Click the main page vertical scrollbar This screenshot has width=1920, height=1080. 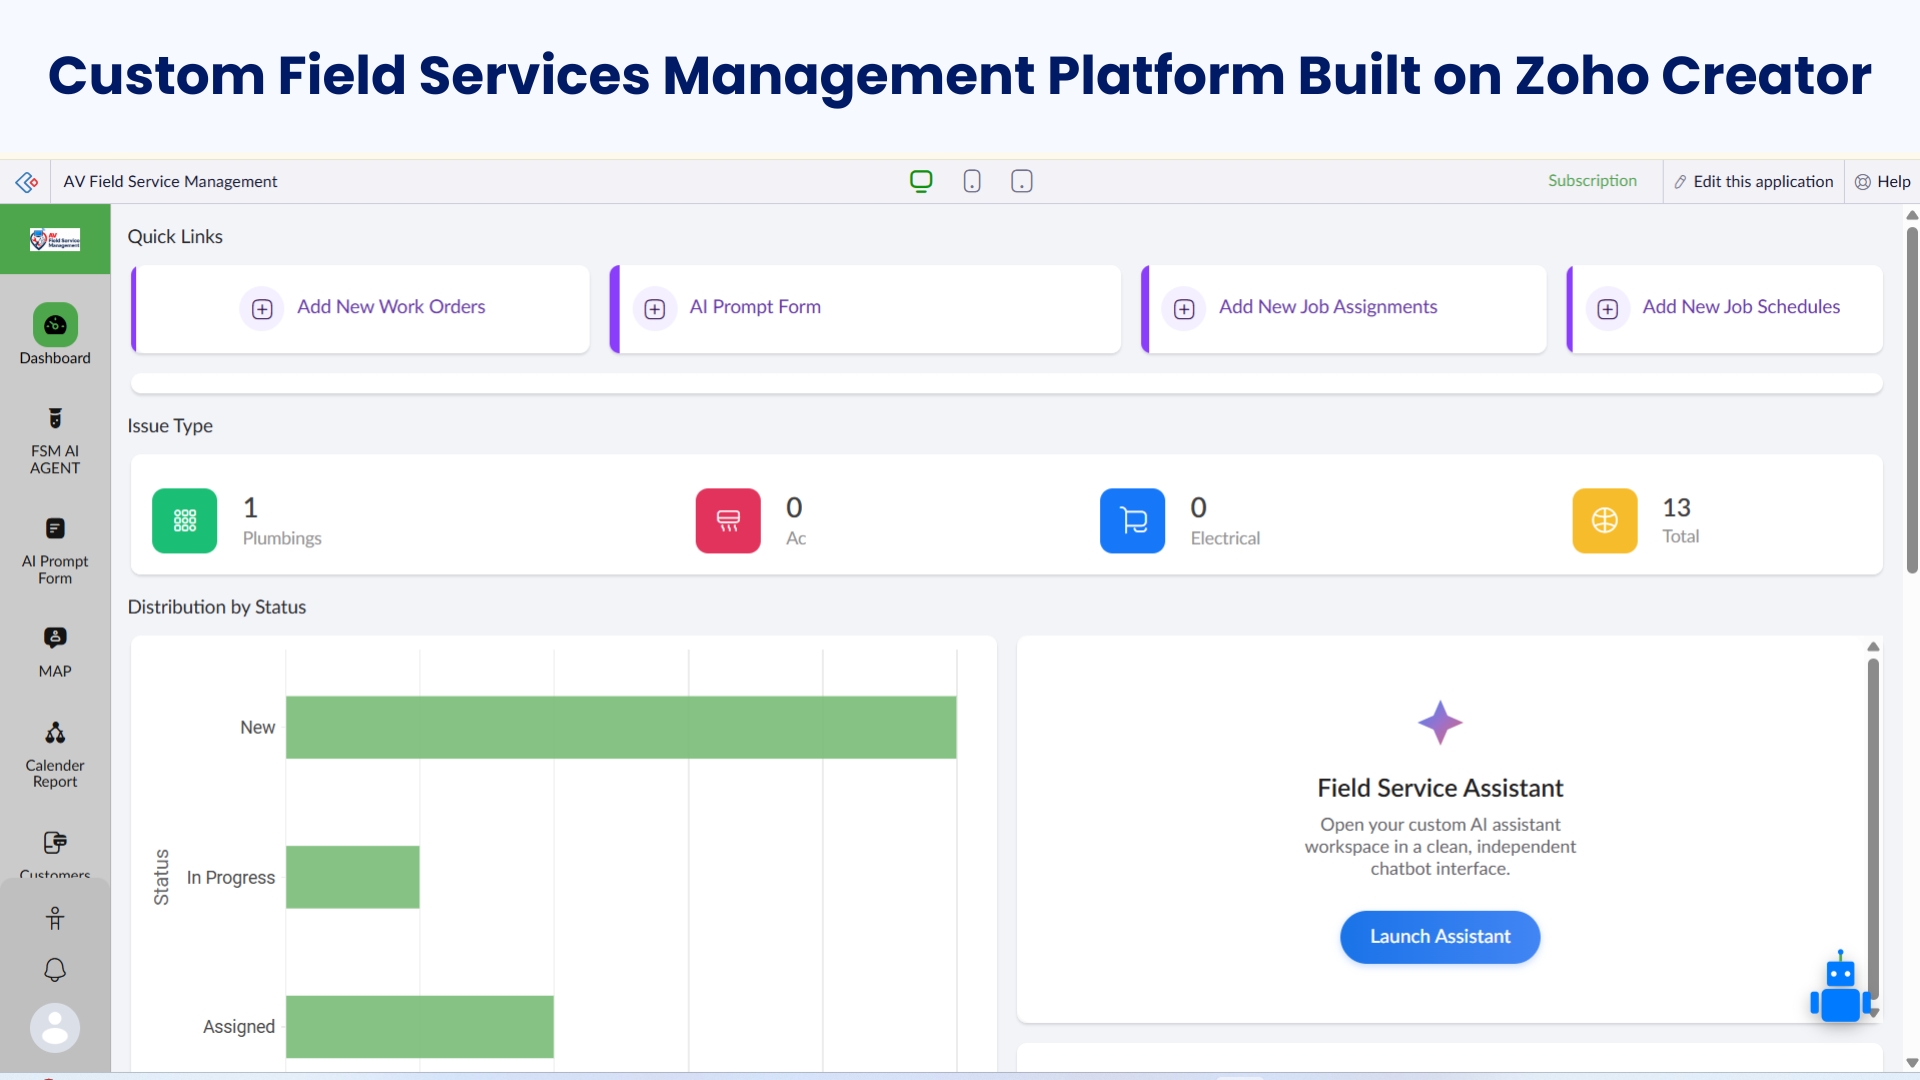(1912, 400)
